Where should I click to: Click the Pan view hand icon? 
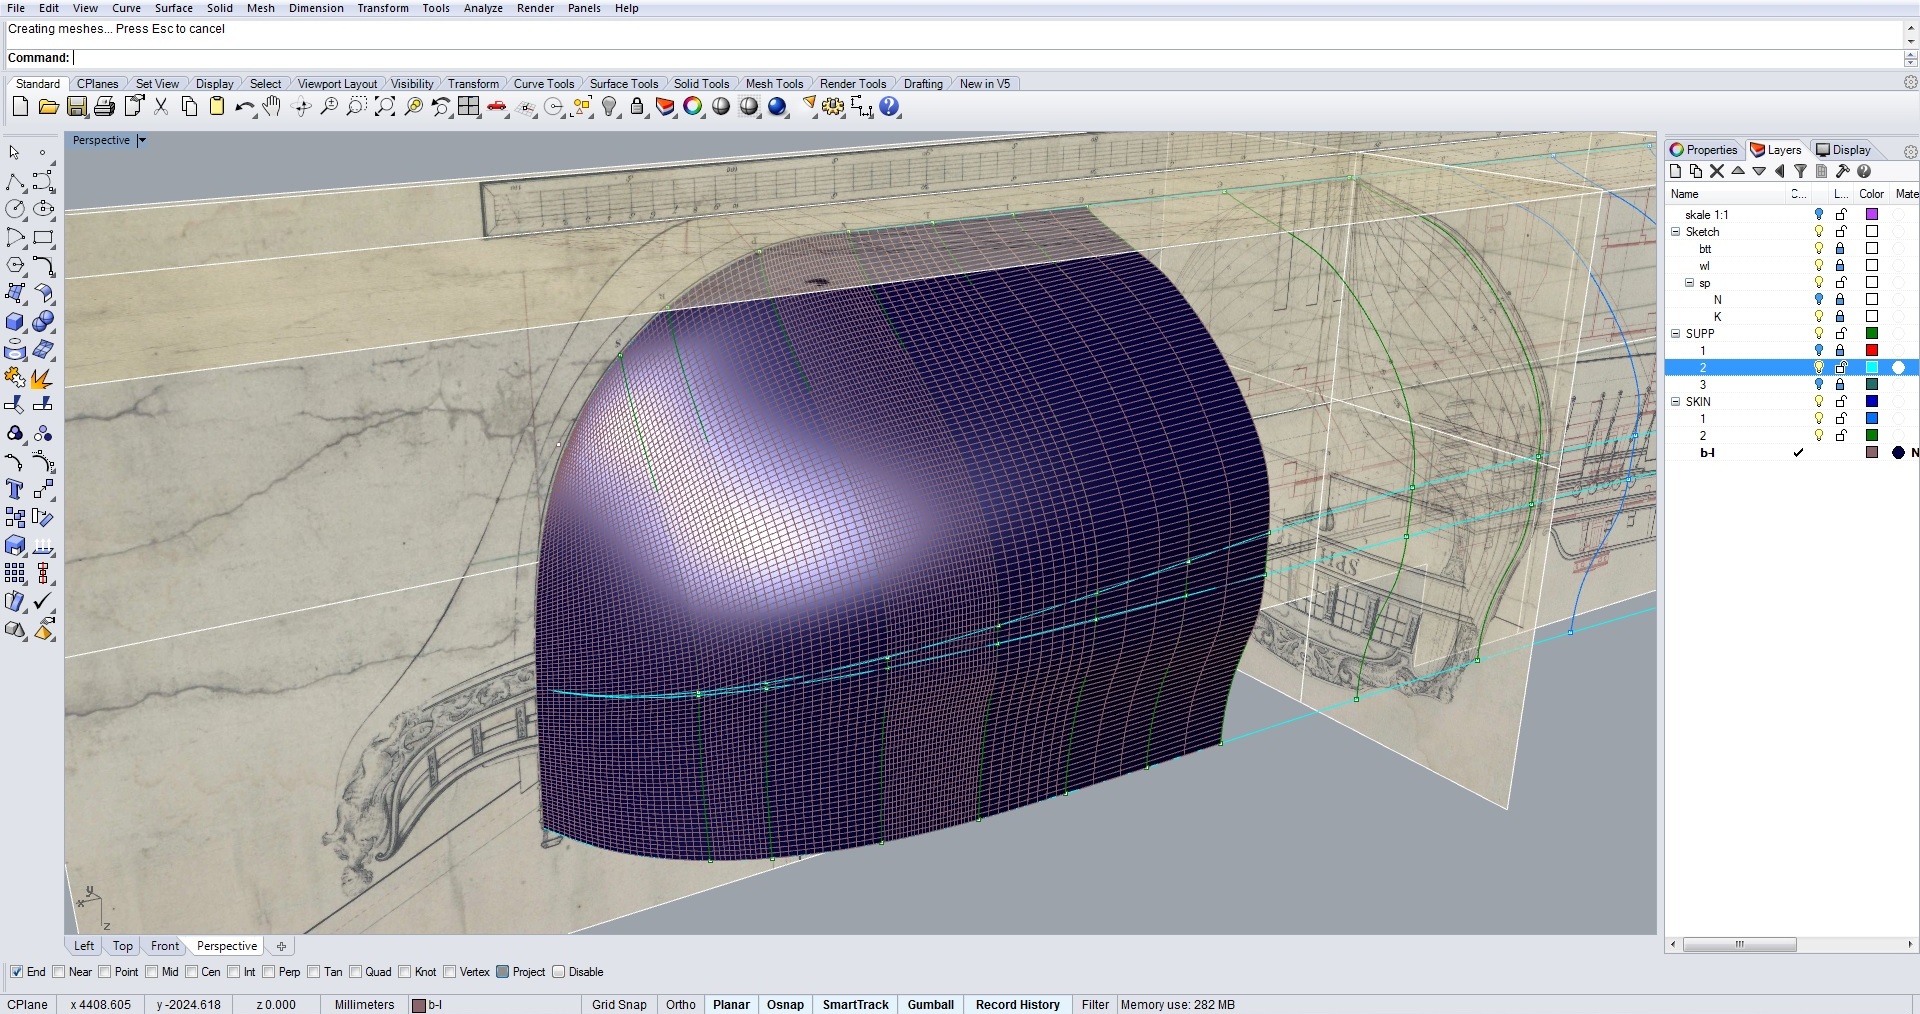(x=272, y=107)
